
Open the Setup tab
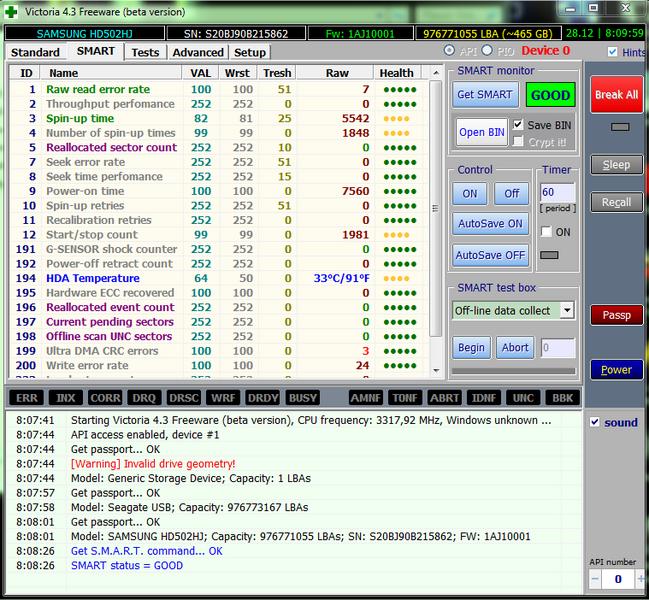(250, 53)
